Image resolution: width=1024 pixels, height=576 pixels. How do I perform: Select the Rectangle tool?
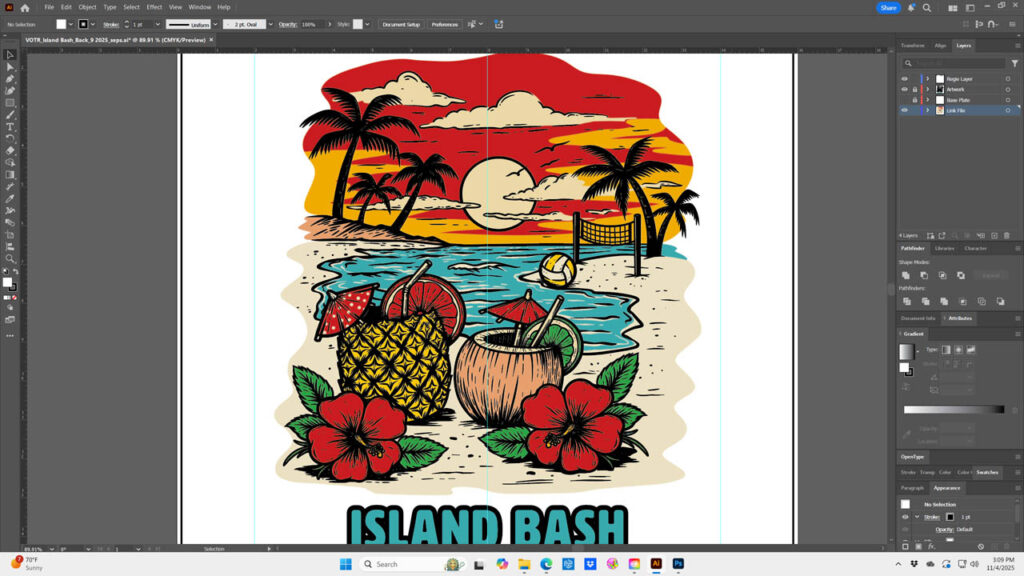click(x=10, y=103)
